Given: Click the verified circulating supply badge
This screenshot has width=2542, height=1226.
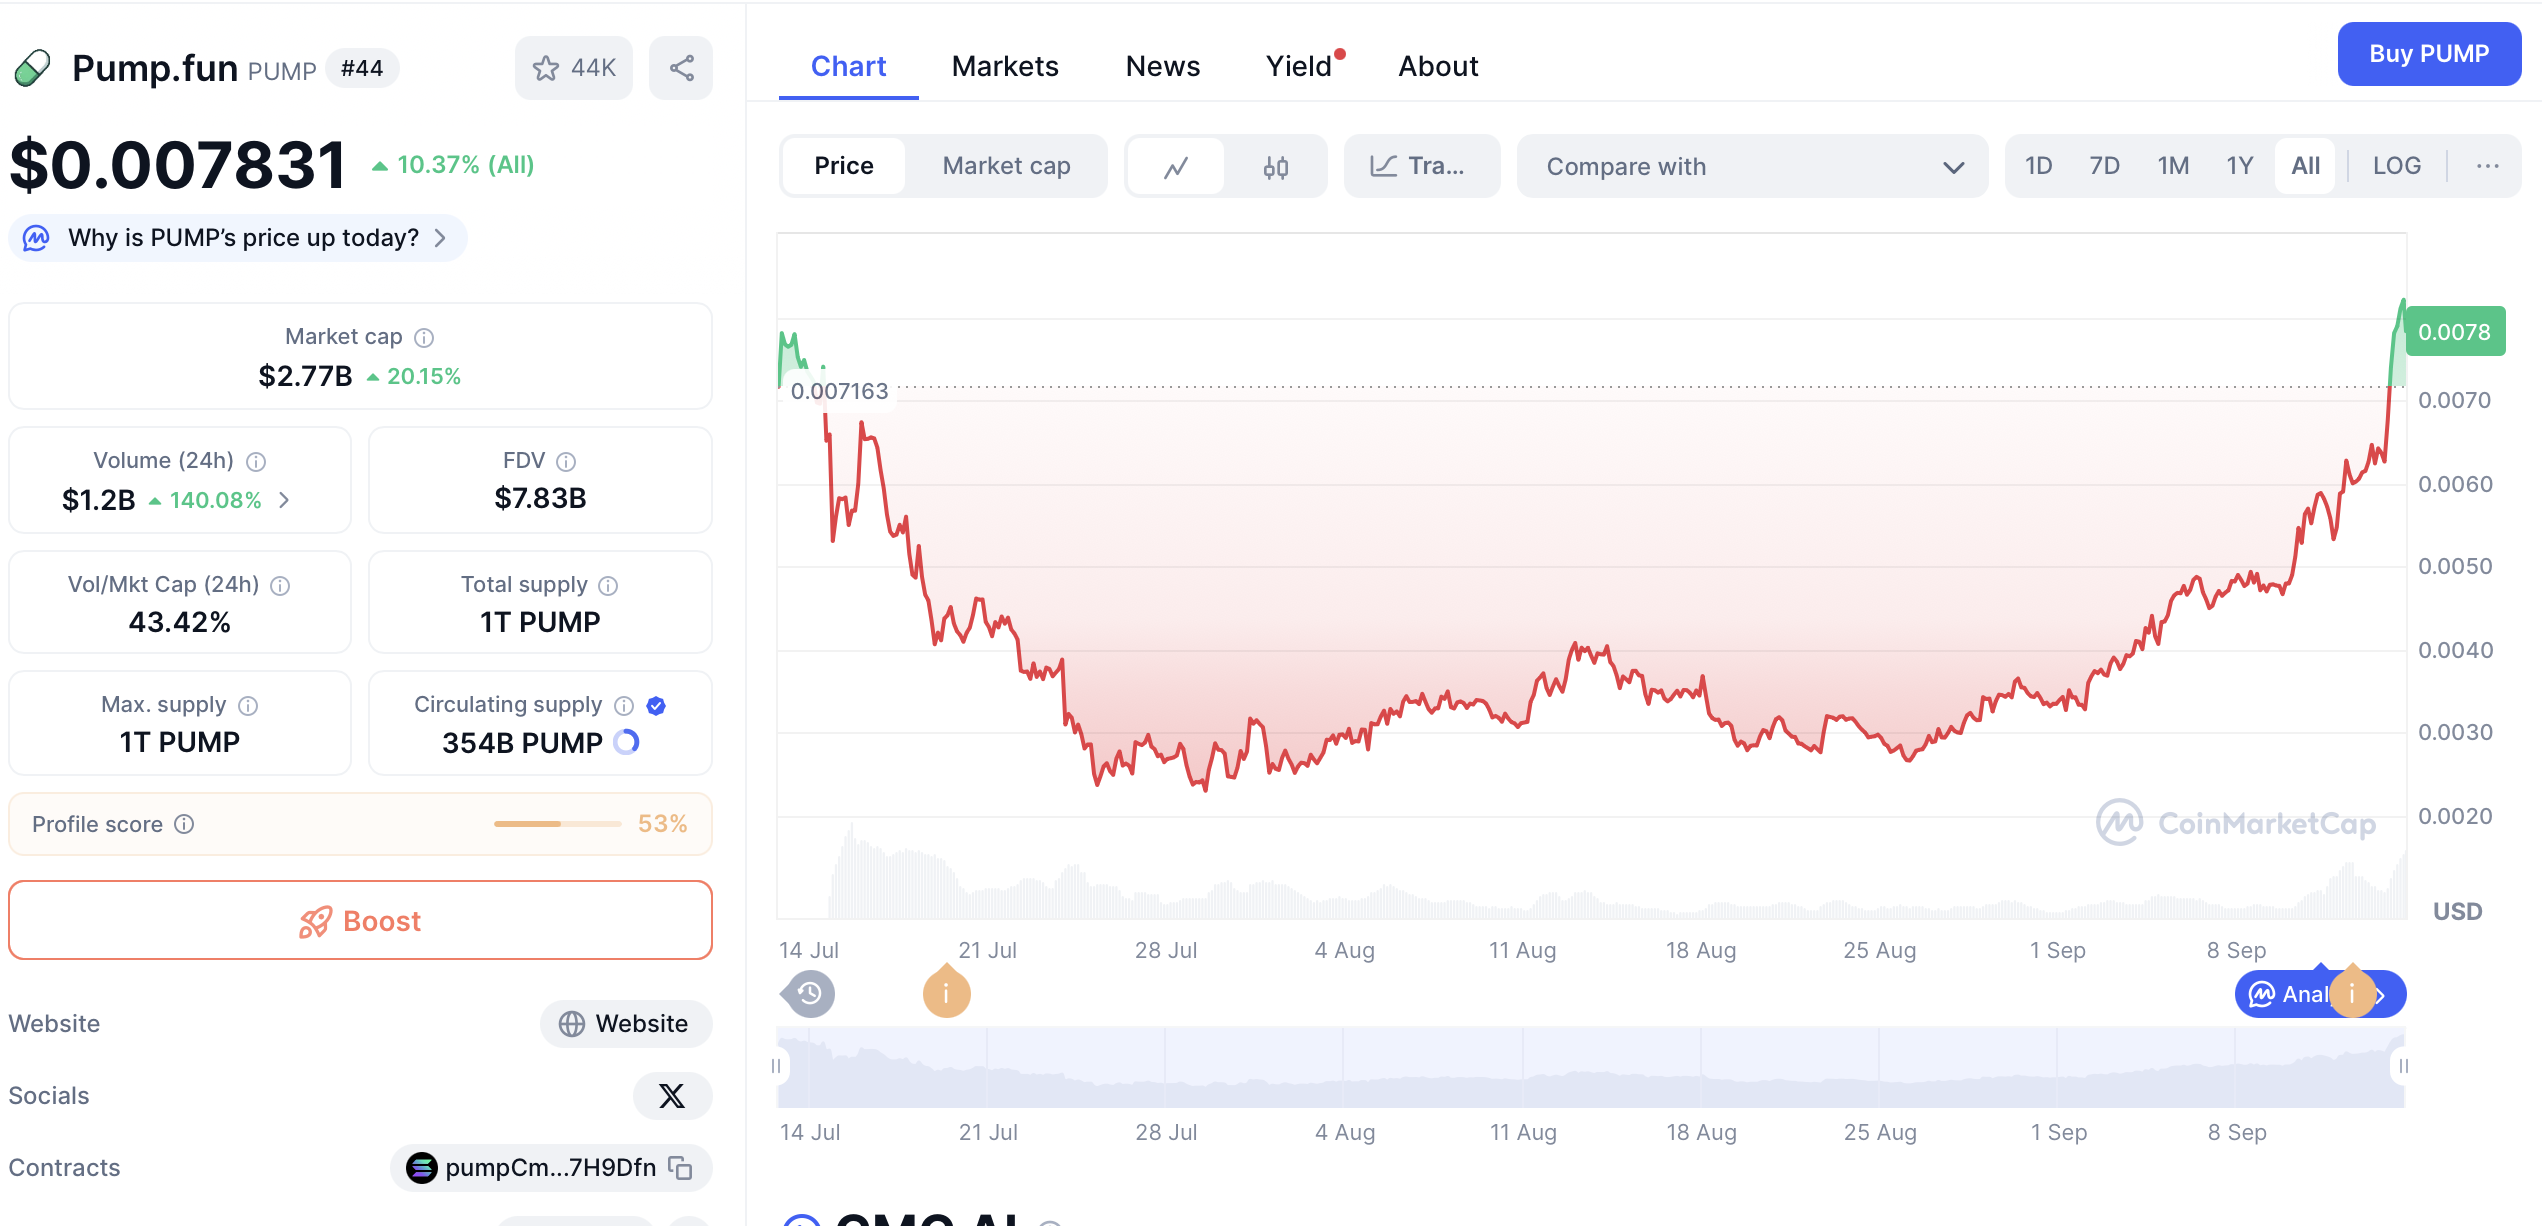Looking at the screenshot, I should click(x=656, y=705).
